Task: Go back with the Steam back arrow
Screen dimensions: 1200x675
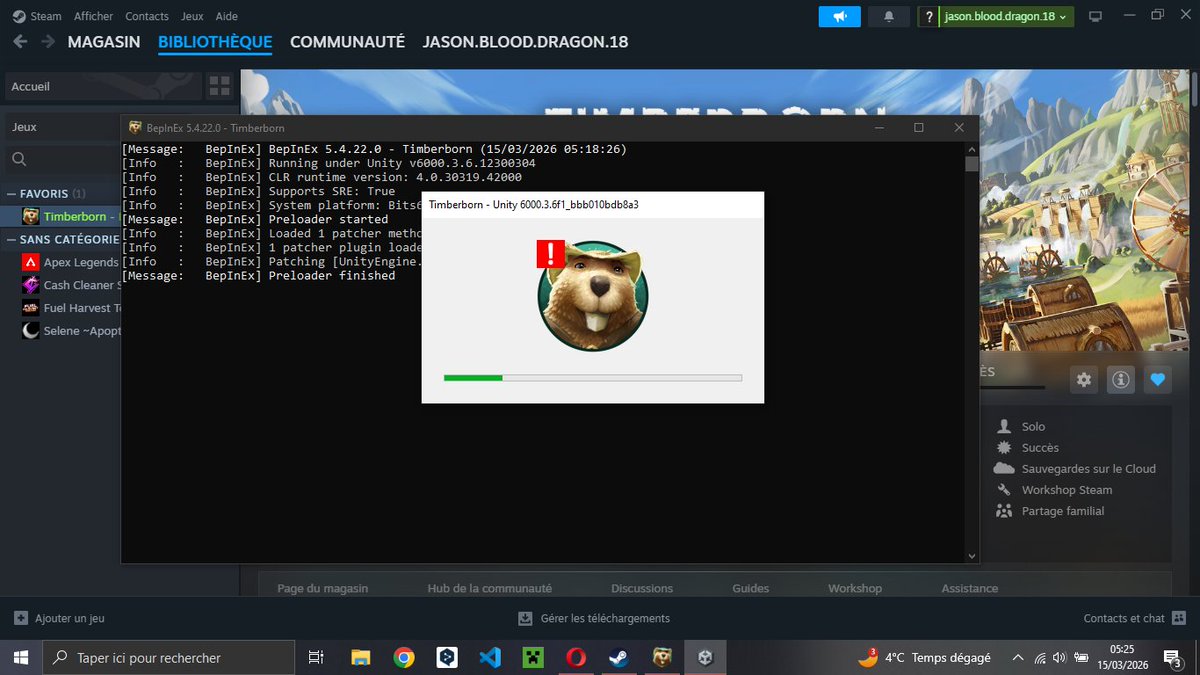Action: pyautogui.click(x=20, y=42)
